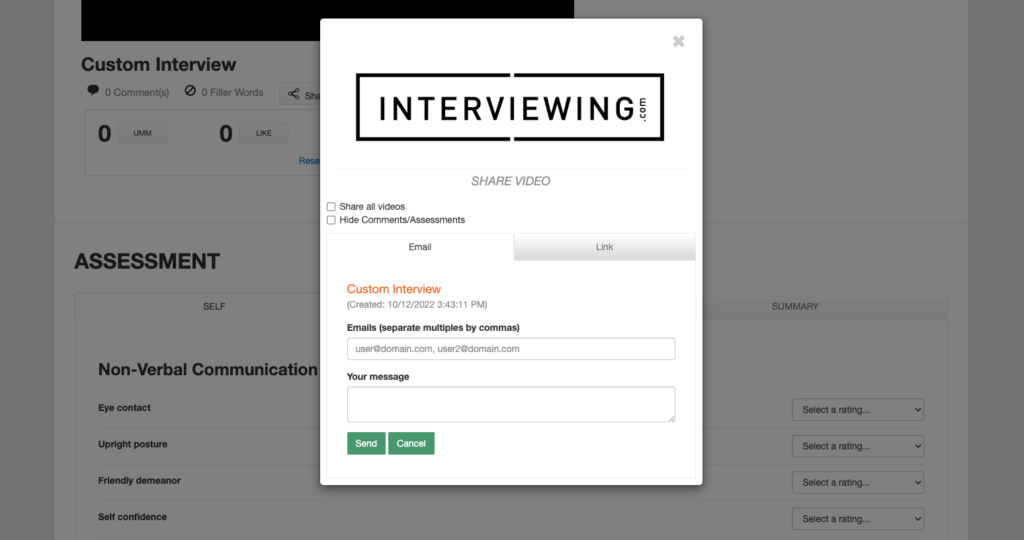Switch to the Link tab

tap(604, 247)
